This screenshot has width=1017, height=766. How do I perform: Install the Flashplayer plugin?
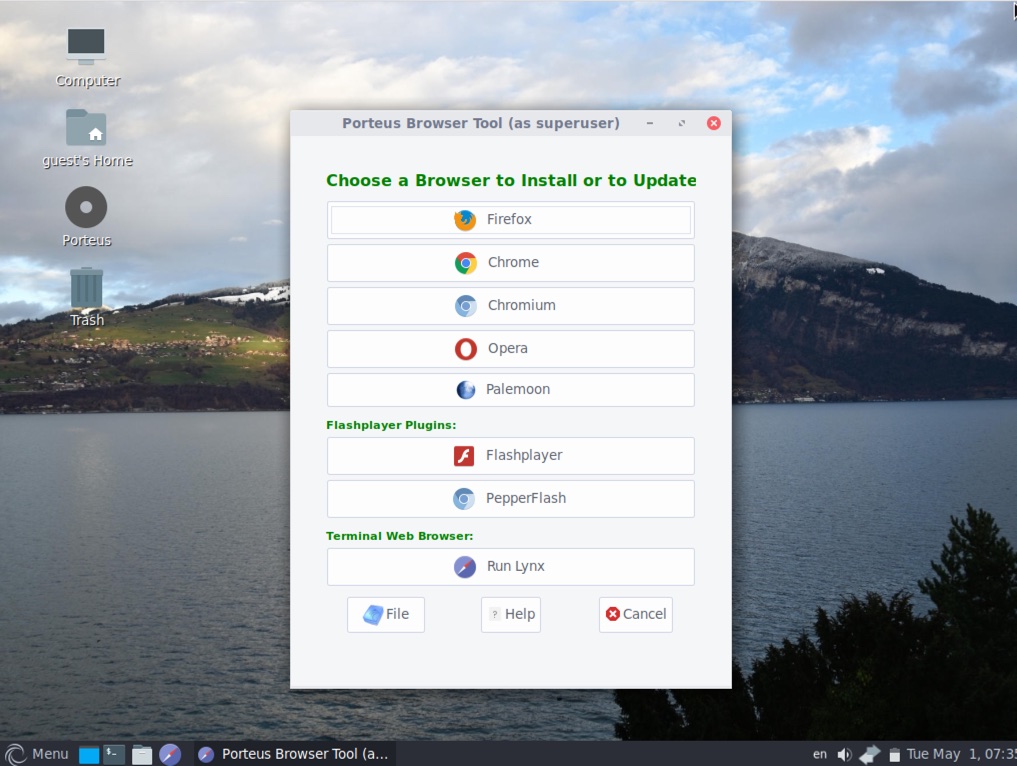click(x=510, y=455)
